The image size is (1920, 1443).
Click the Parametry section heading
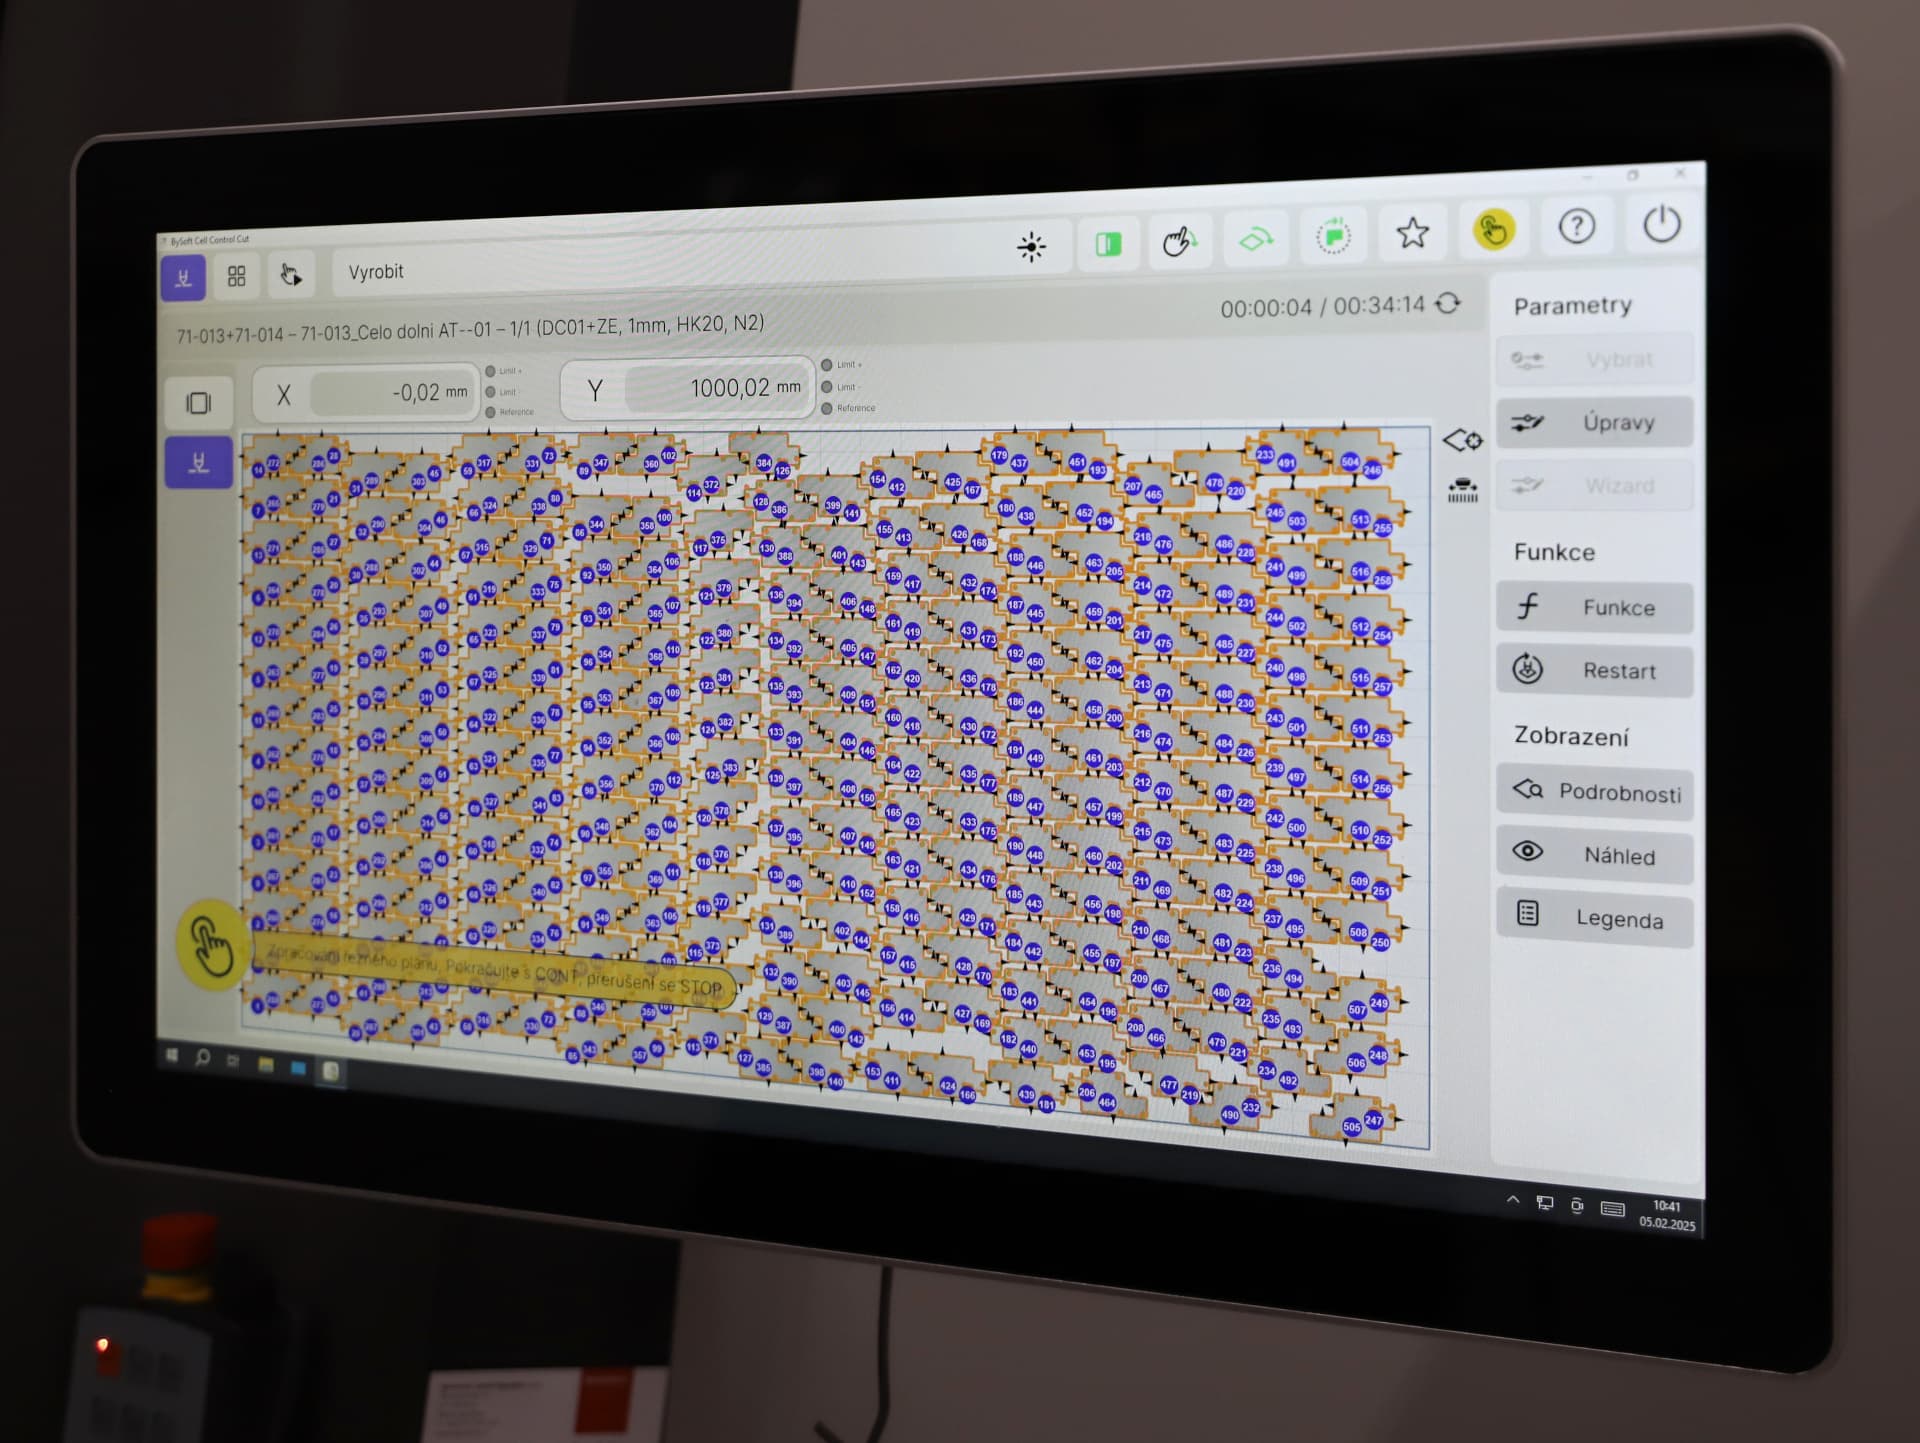1572,306
